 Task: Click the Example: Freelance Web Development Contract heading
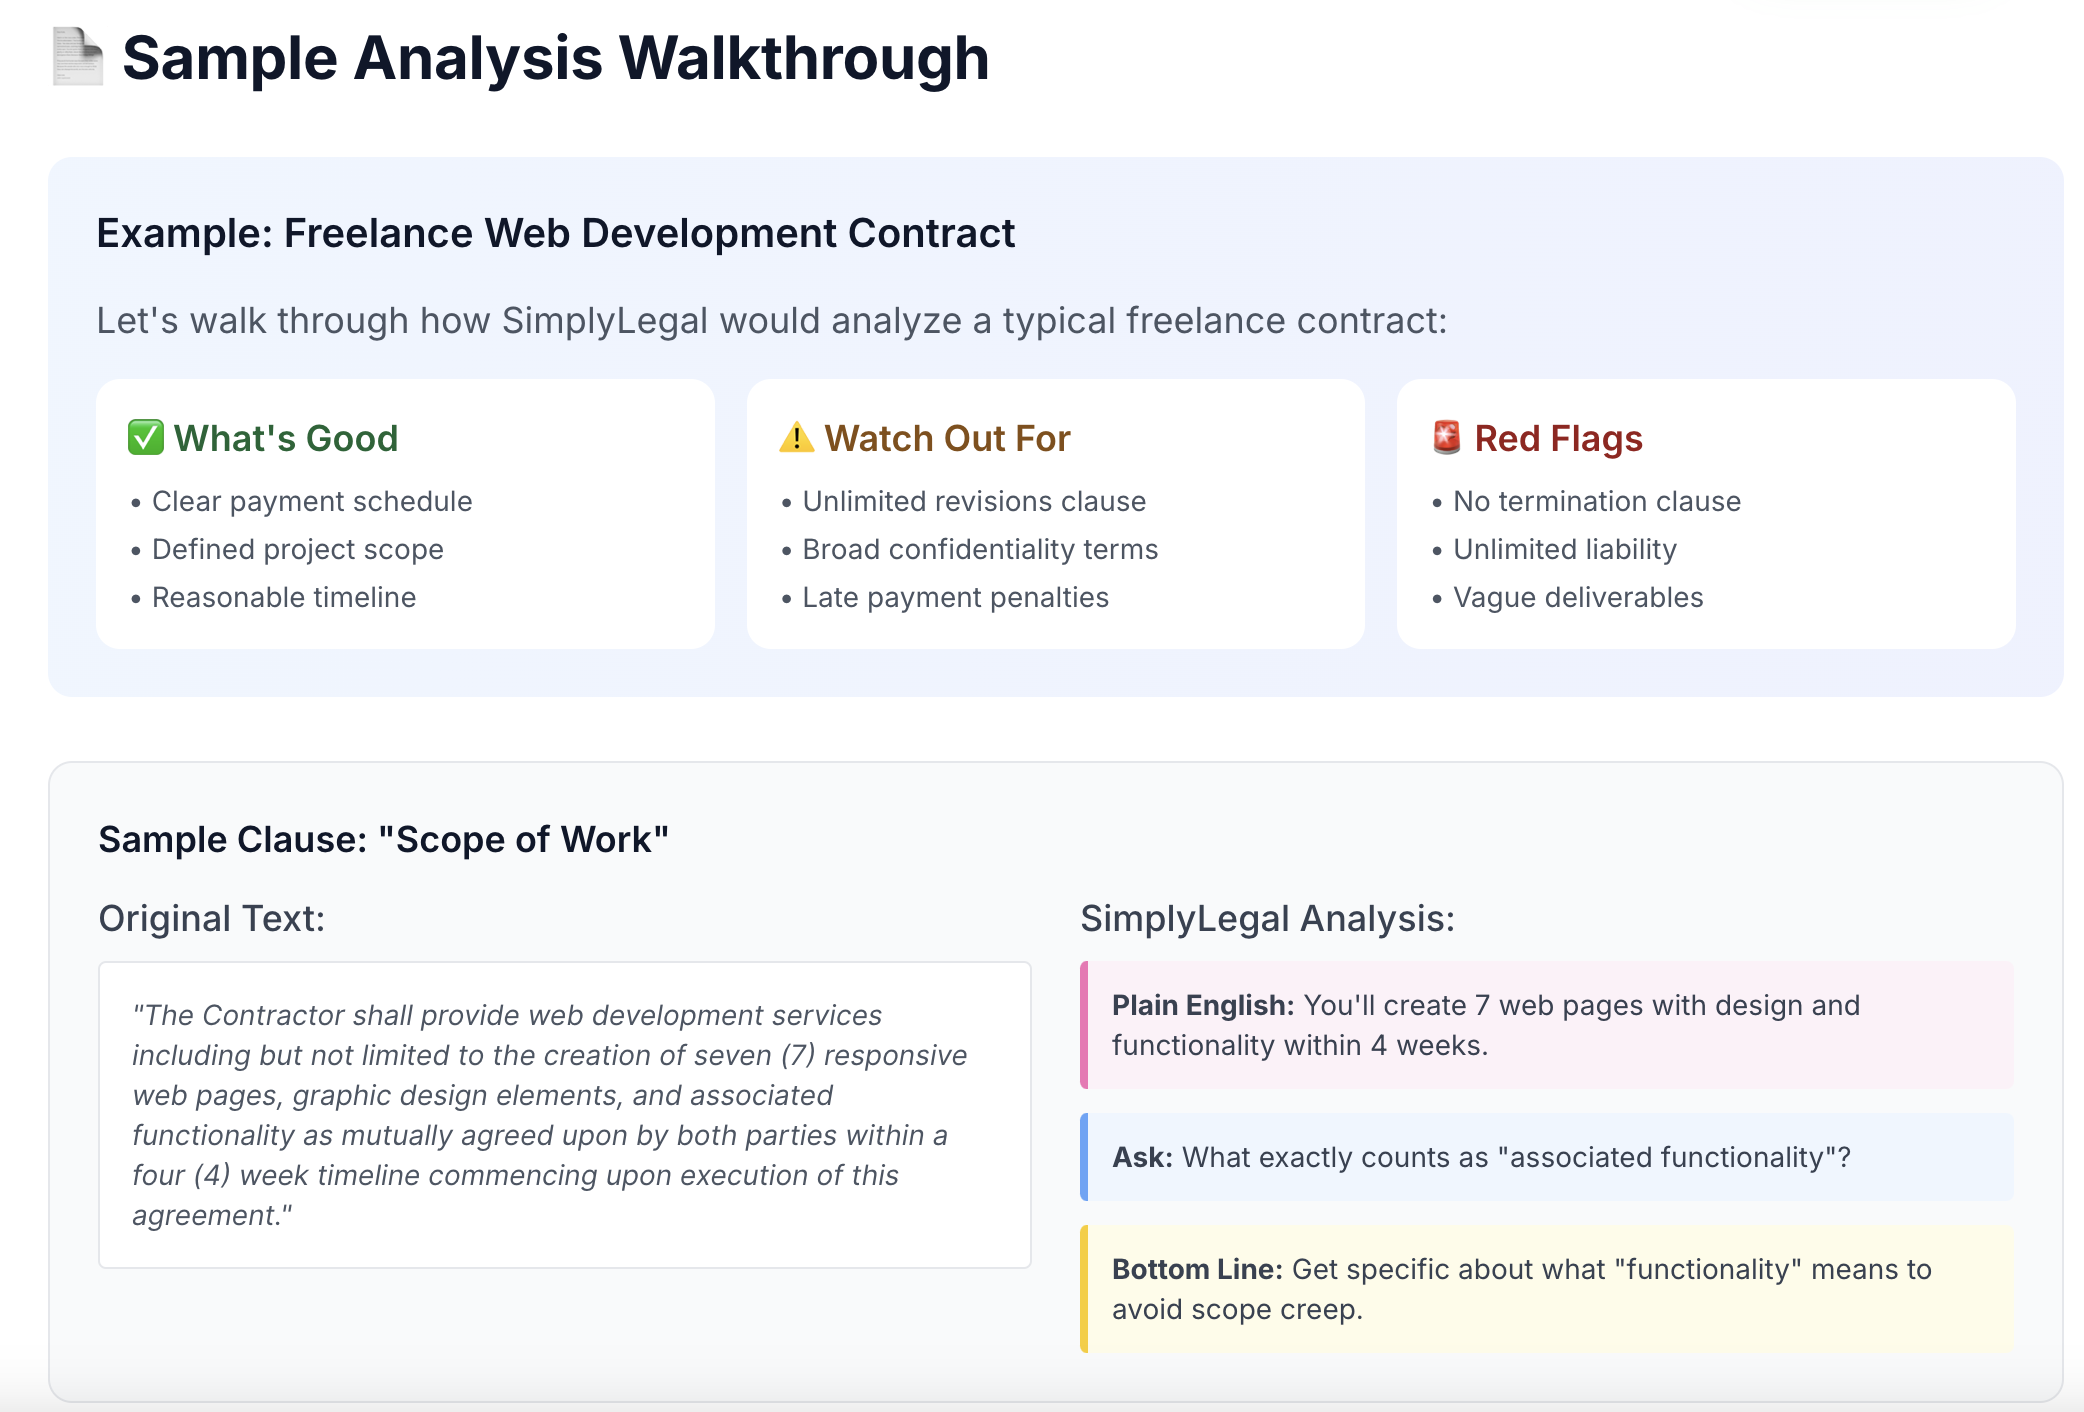[555, 233]
